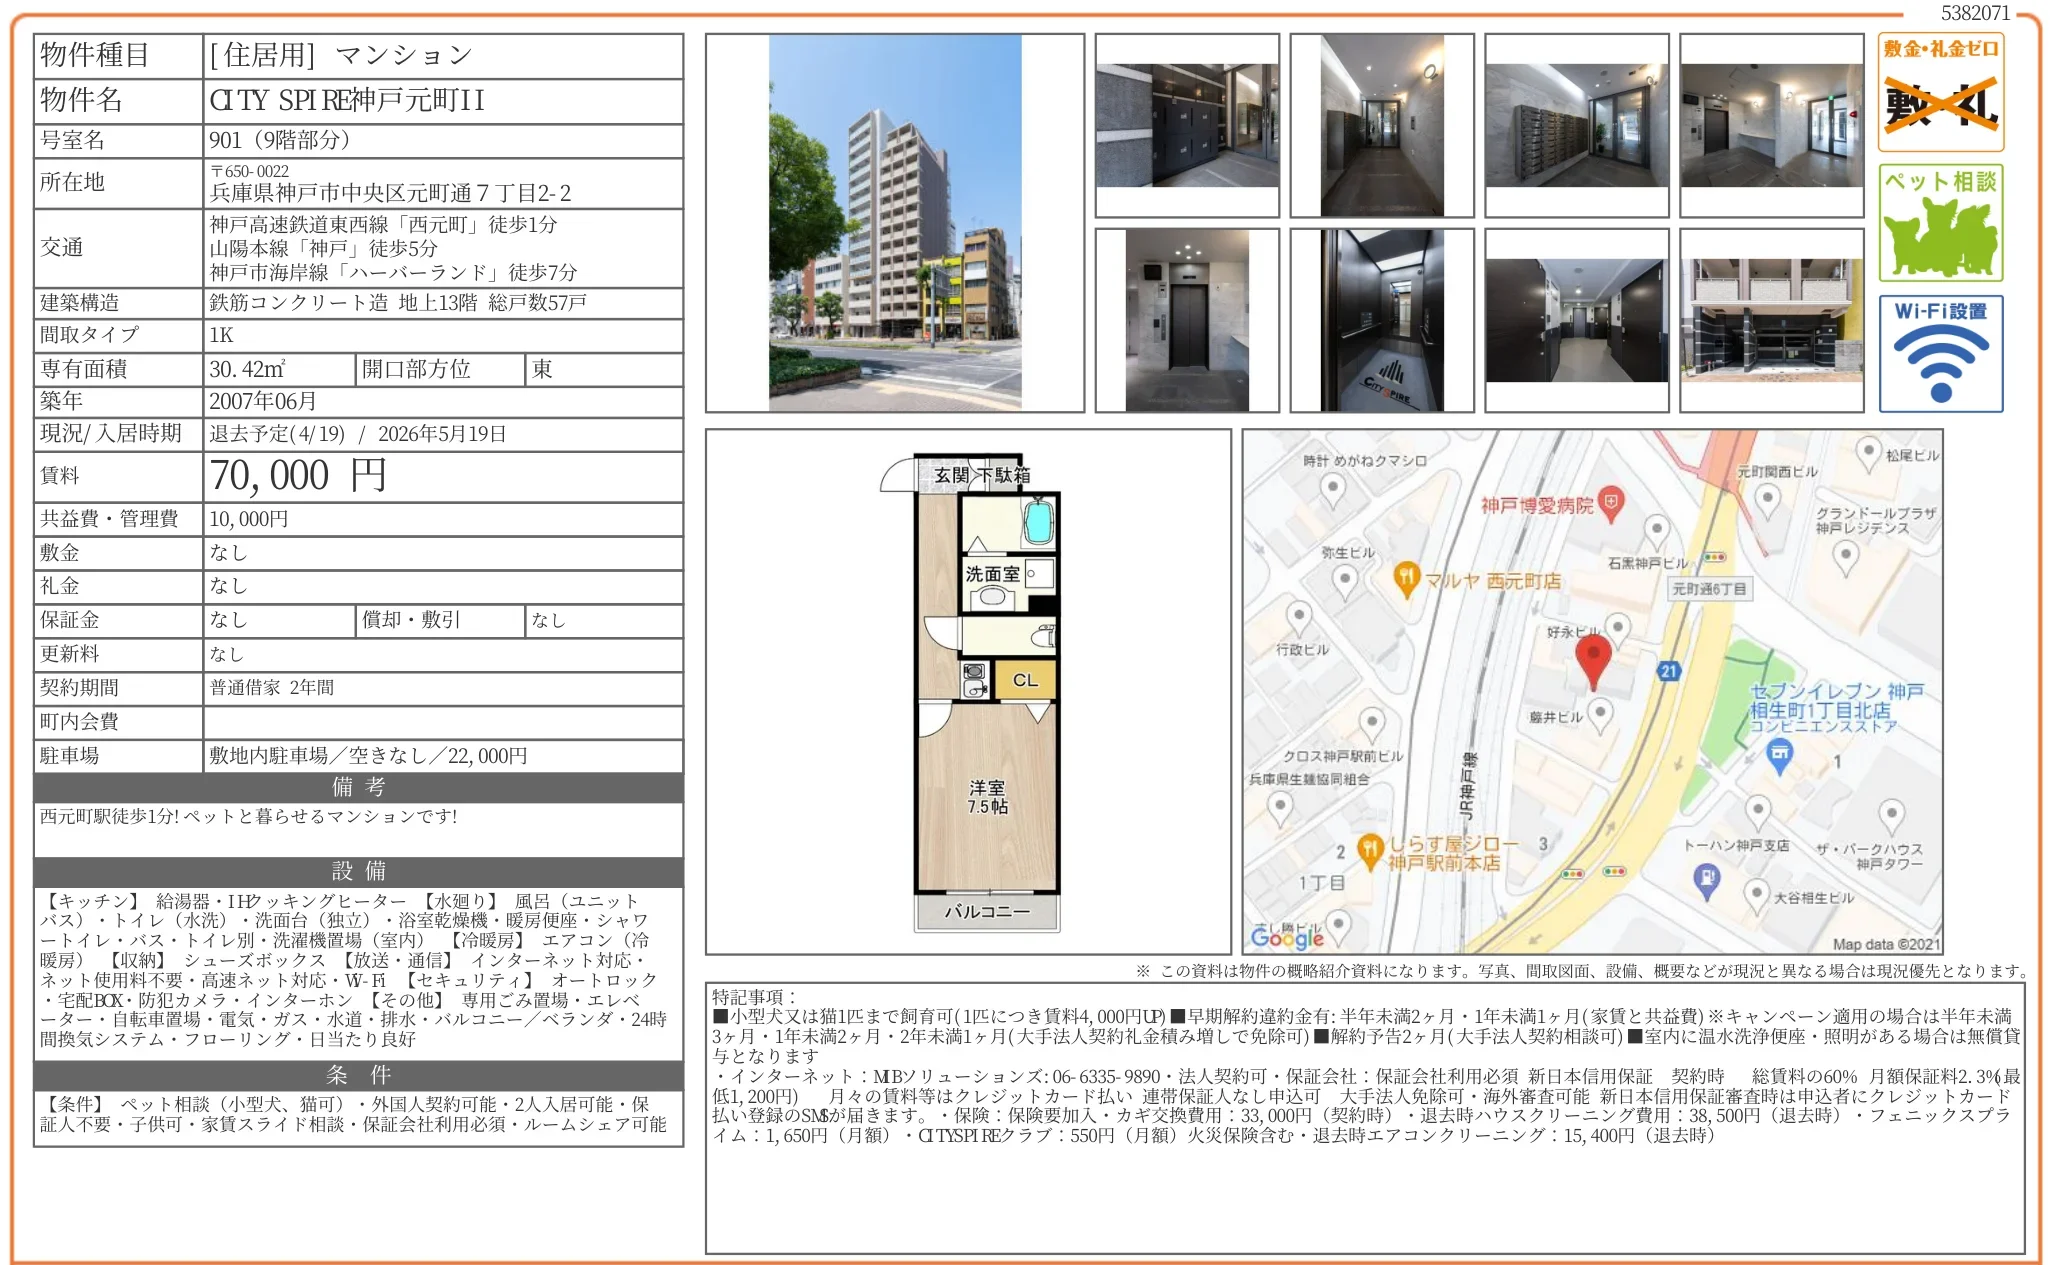Click the 元町通6丁目 intersection label
Viewport: 2056px width, 1265px height.
point(1709,589)
